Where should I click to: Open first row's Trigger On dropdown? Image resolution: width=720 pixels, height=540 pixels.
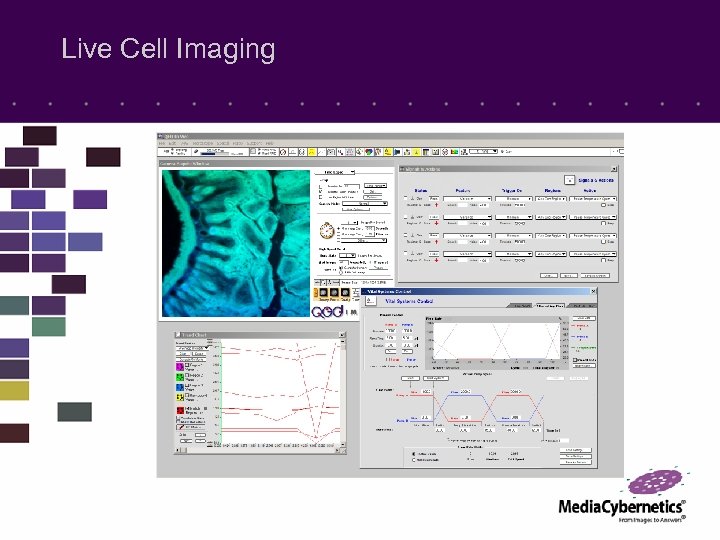tap(514, 199)
